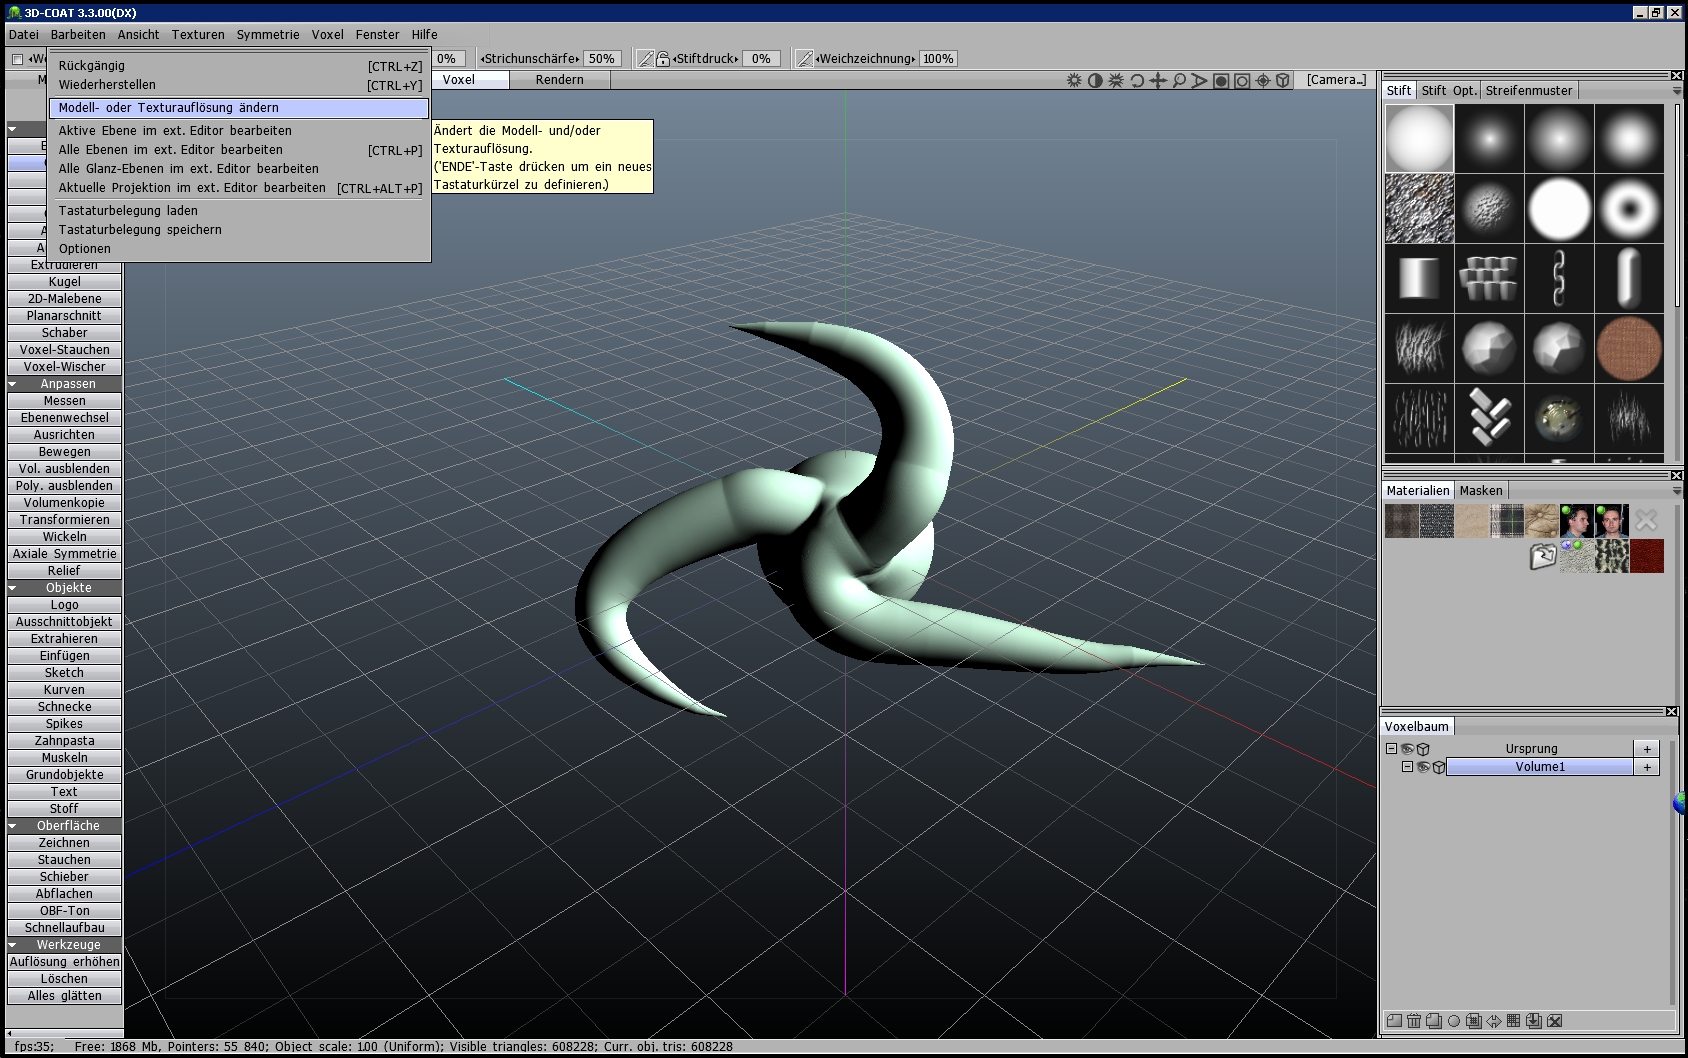
Task: Toggle visibility of Ursprung layer
Action: (1407, 749)
